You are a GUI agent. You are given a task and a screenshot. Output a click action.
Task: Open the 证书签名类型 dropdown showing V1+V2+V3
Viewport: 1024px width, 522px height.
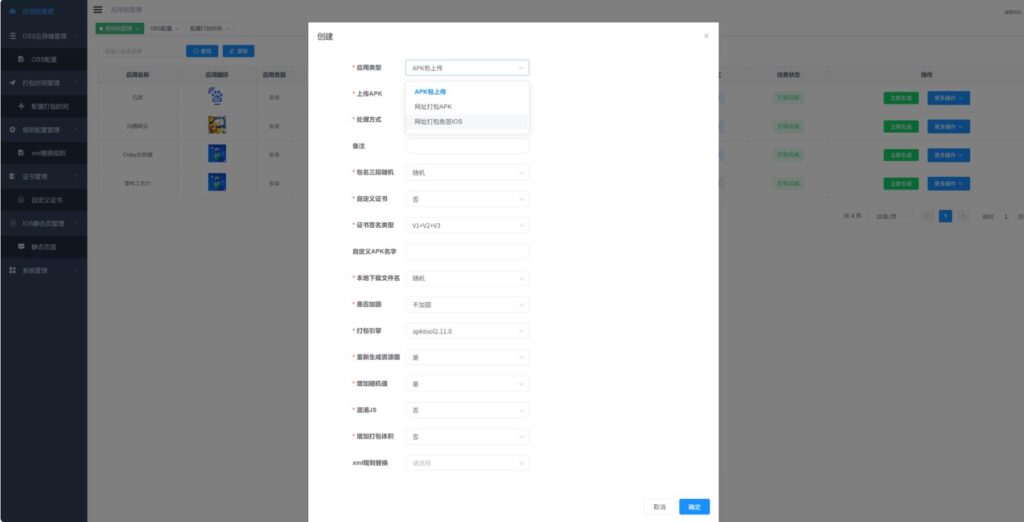coord(467,226)
